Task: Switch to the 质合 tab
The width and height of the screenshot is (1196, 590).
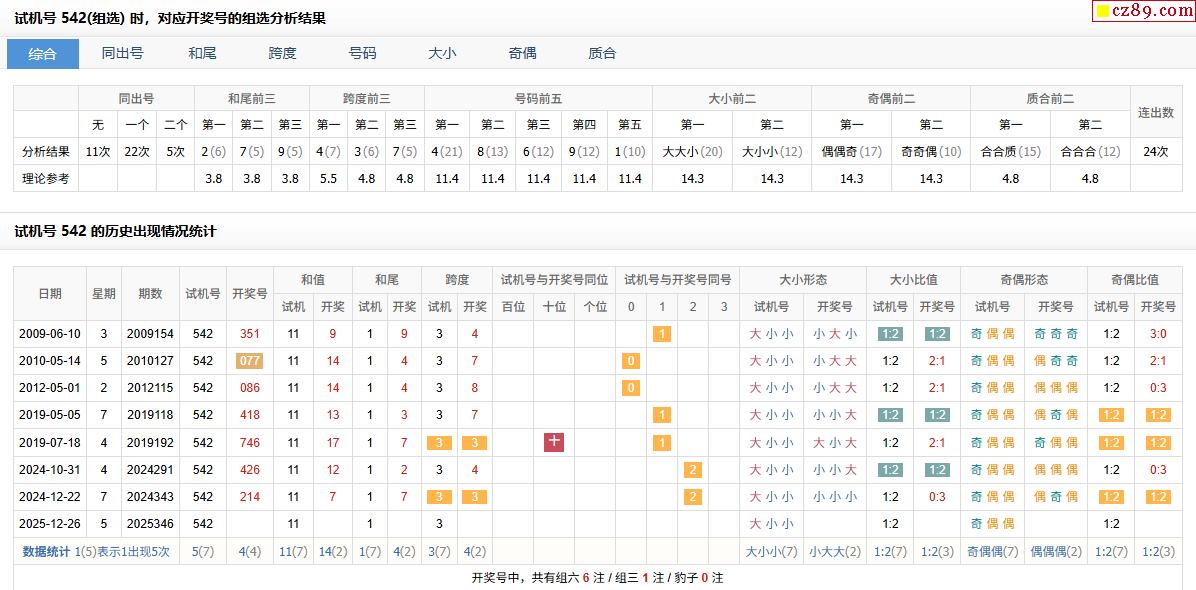Action: [602, 54]
